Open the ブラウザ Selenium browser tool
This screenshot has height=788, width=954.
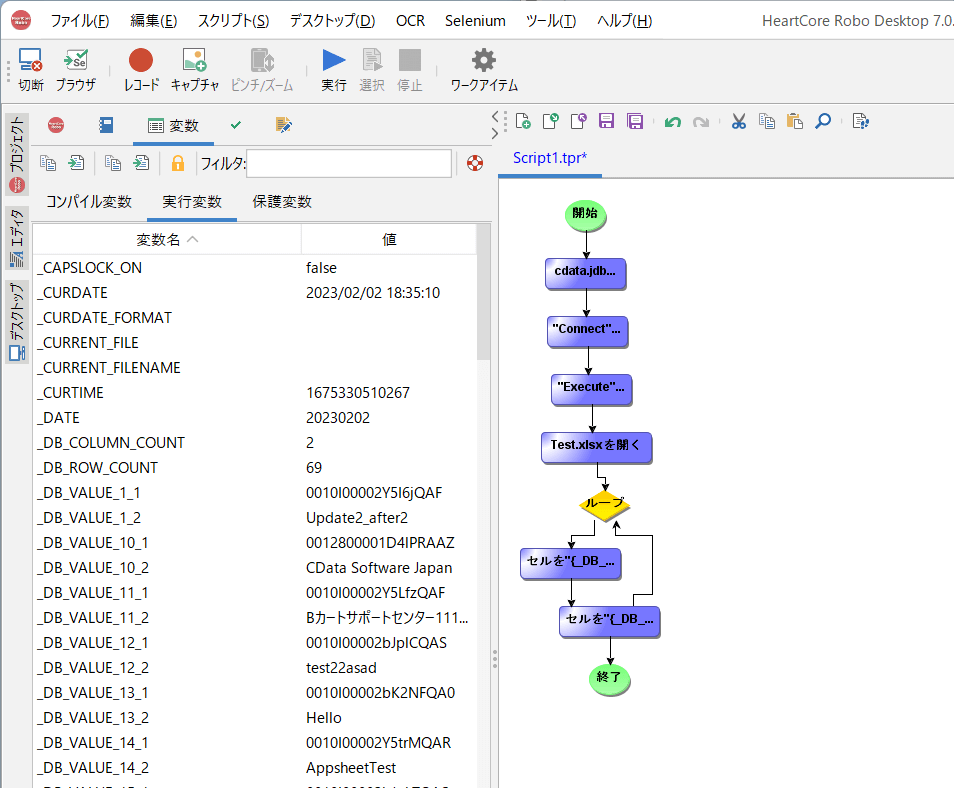[76, 69]
